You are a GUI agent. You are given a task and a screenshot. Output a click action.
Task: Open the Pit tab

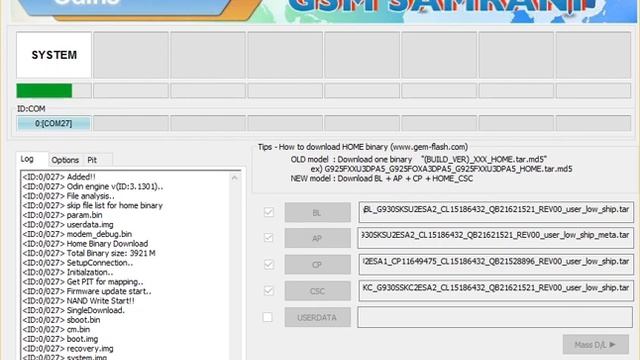92,160
